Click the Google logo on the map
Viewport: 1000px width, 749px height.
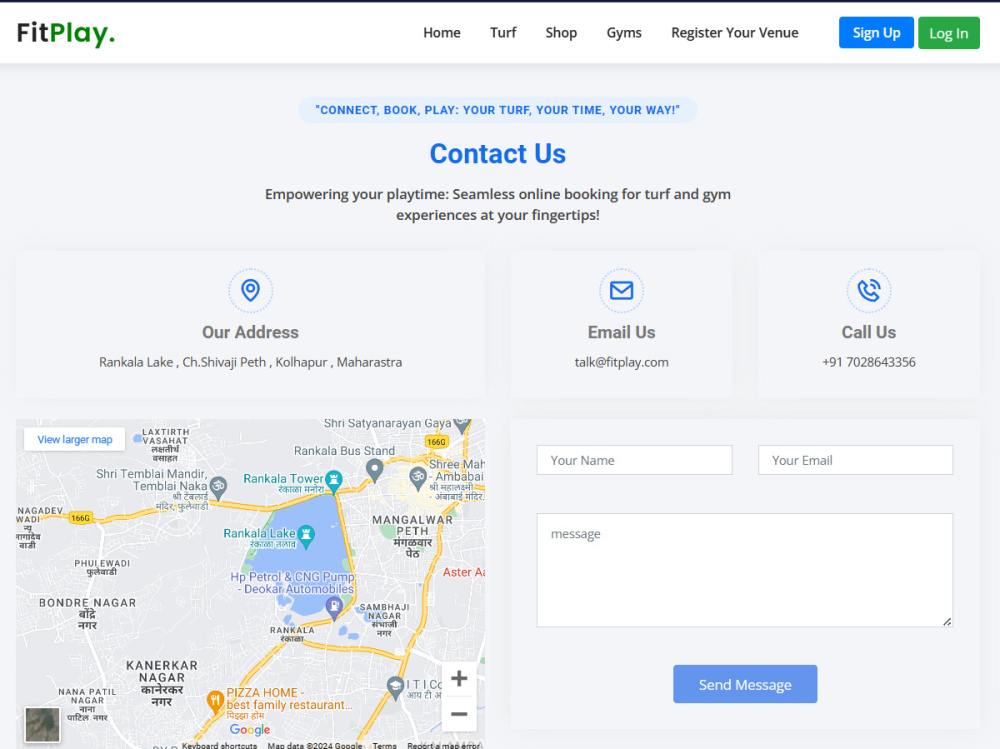[250, 729]
